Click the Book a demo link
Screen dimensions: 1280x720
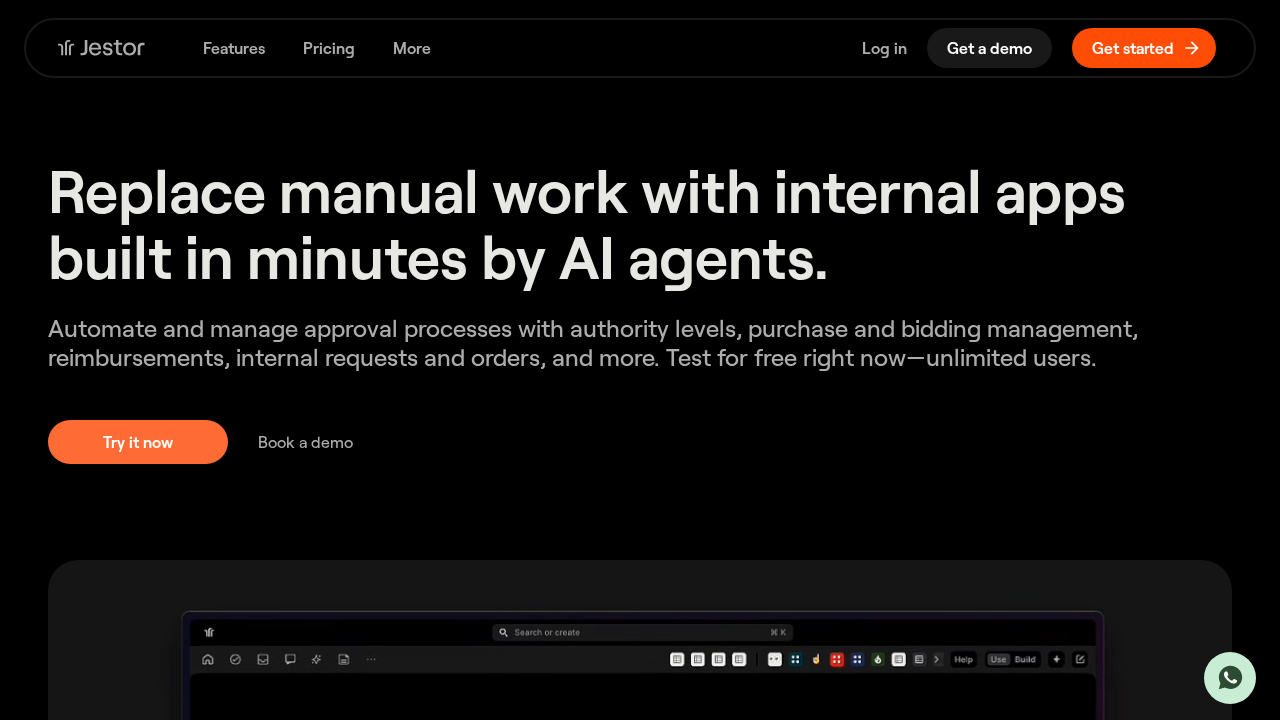tap(305, 442)
